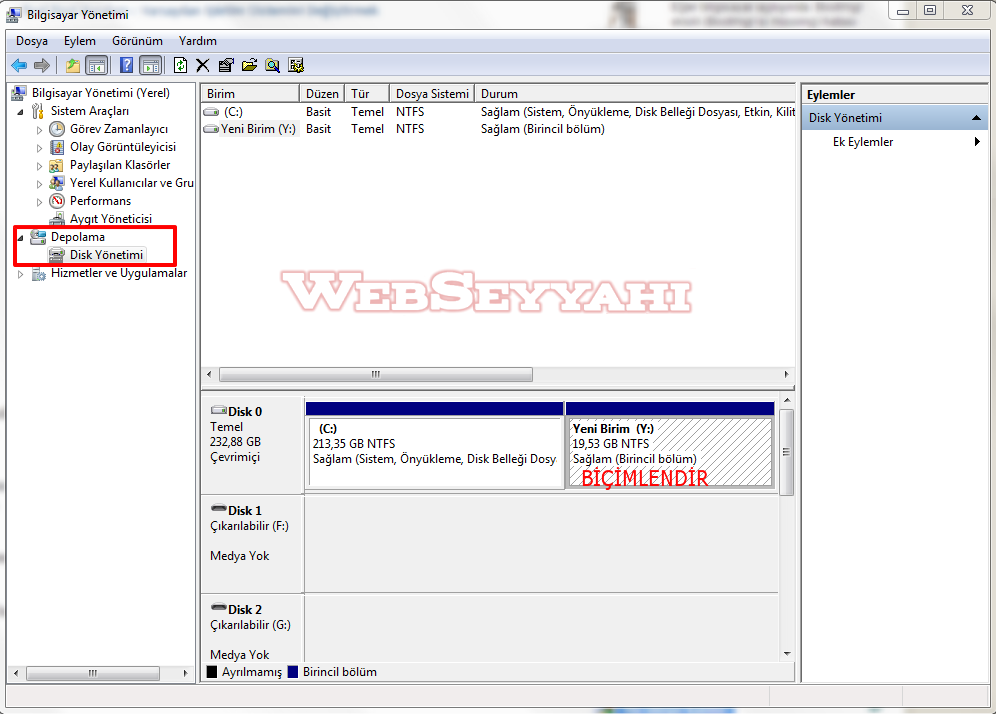Screen dimensions: 996x714
Task: Click the tree pane horizontal scrollbar thumb
Action: [93, 673]
